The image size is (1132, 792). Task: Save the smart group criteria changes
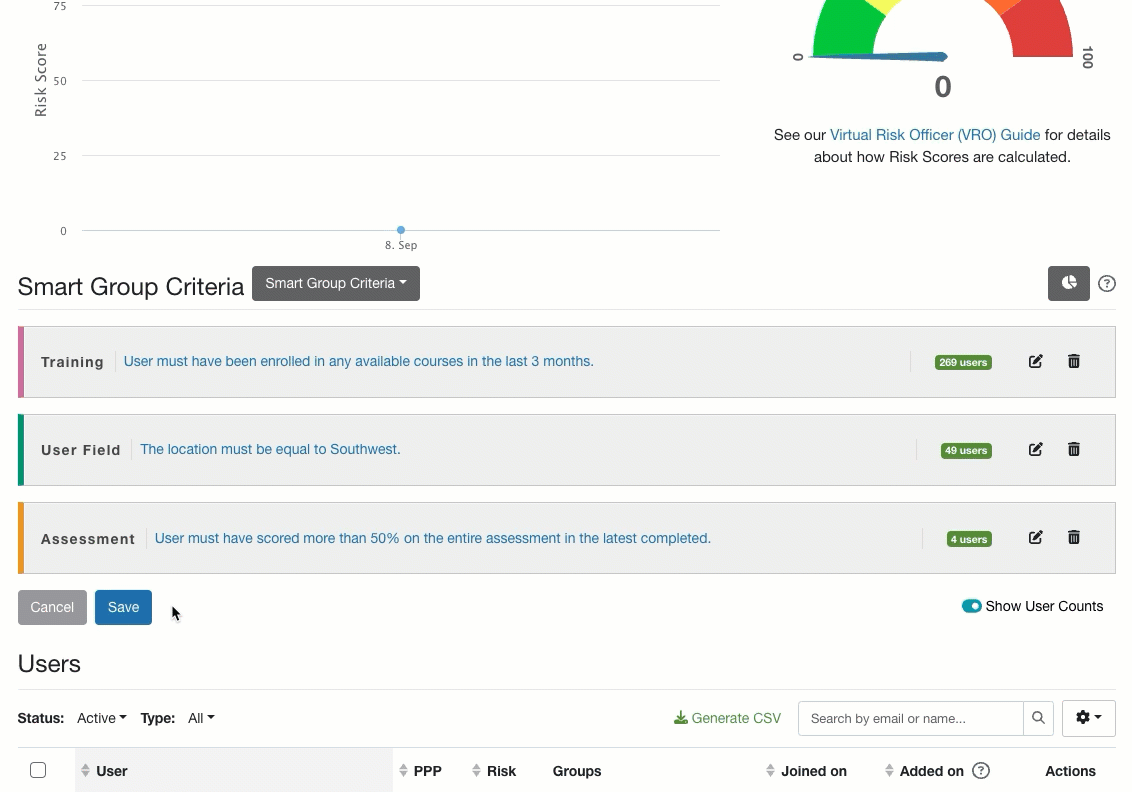click(123, 607)
